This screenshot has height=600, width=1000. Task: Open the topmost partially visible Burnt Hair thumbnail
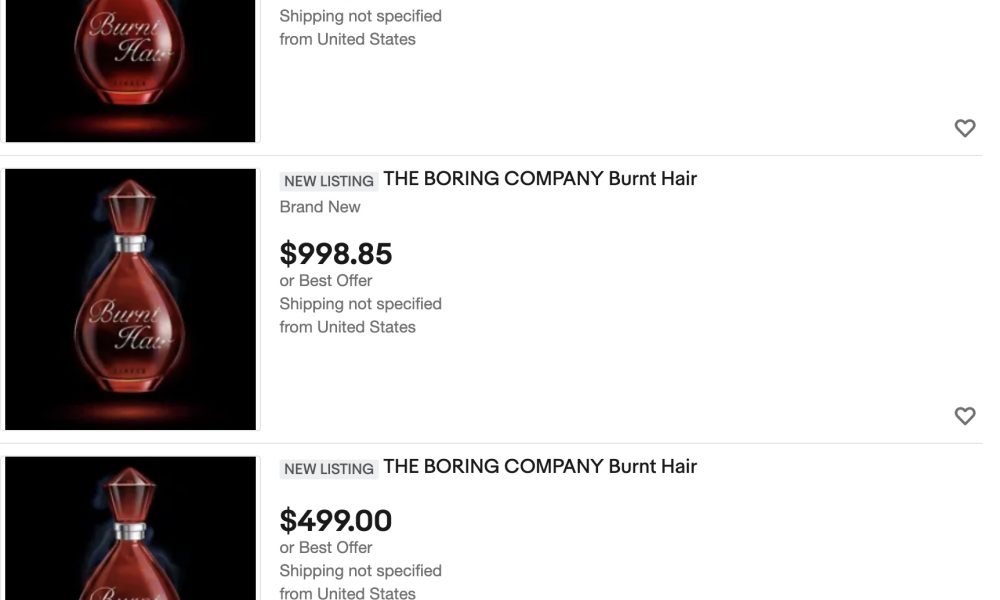[x=131, y=71]
